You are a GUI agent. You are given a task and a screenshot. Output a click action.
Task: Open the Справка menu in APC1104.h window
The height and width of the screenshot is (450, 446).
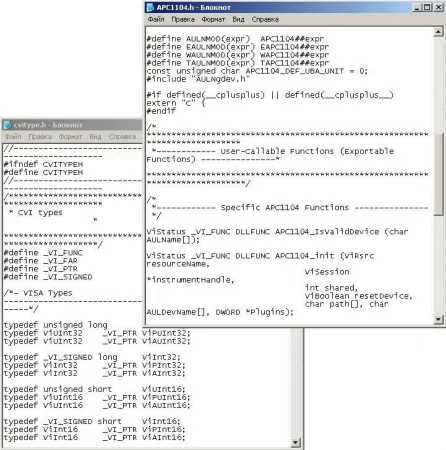pyautogui.click(x=265, y=19)
